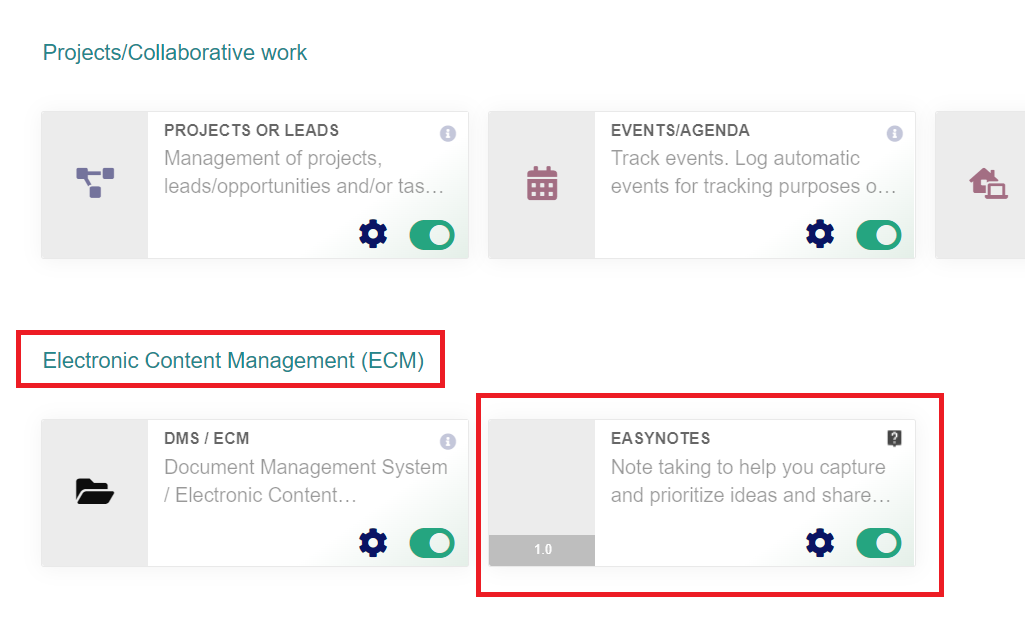Click the calendar icon of Events/Agenda
Screen dimensions: 1025x627
tap(542, 183)
